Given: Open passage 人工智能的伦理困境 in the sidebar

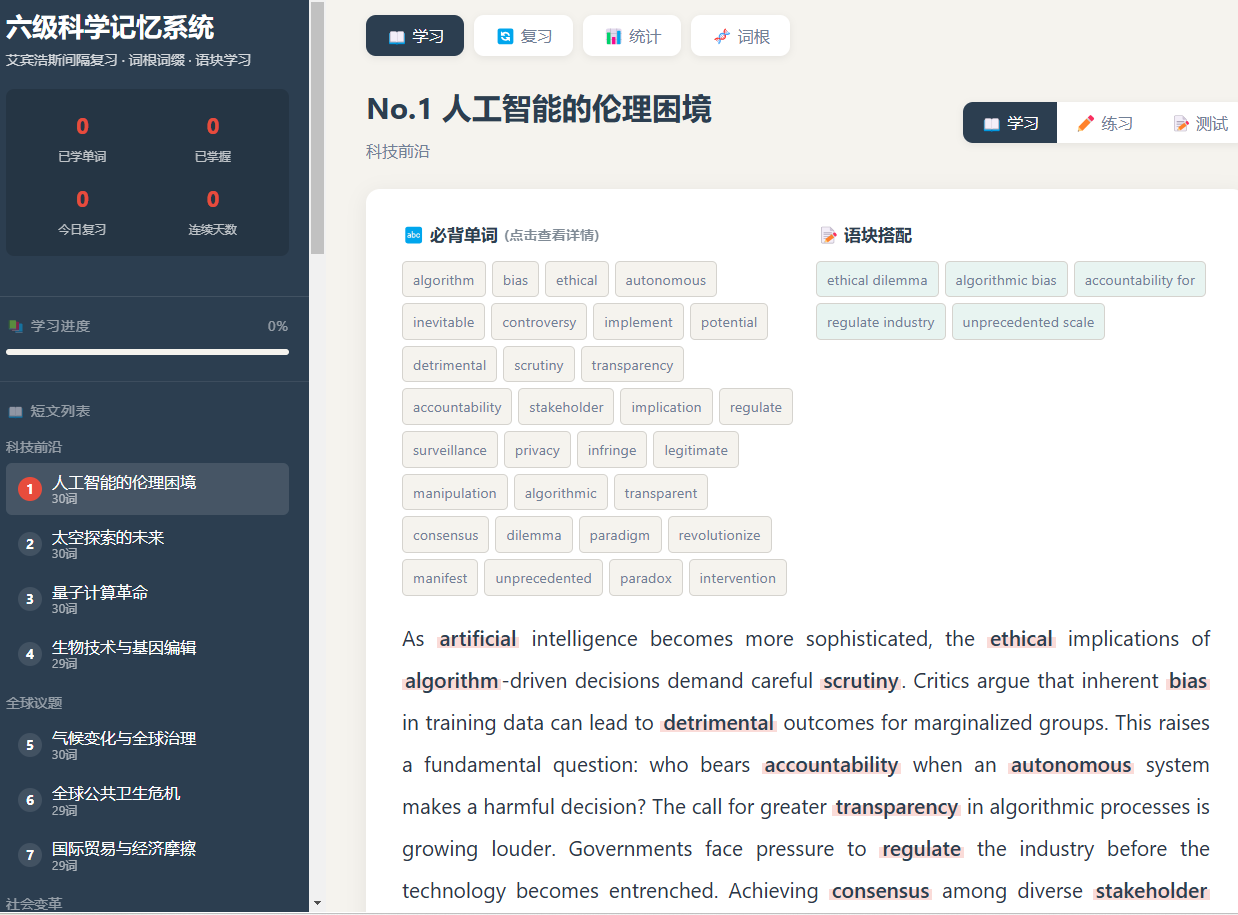Looking at the screenshot, I should (147, 489).
